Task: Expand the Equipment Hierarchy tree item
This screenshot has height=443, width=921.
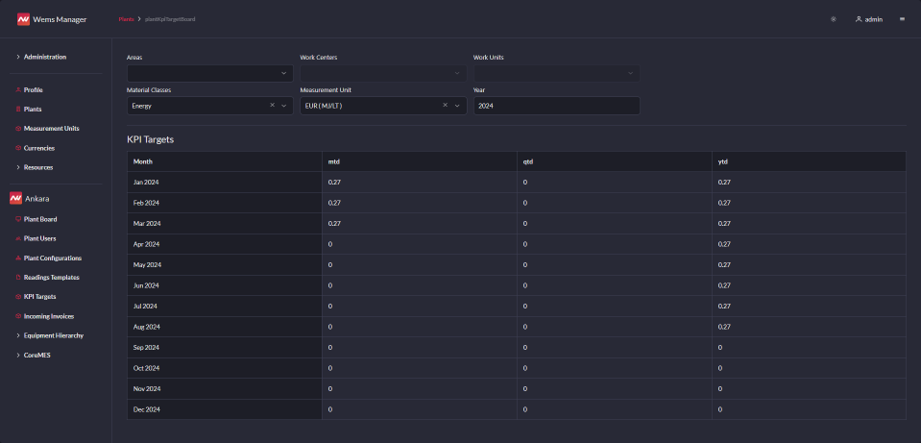Action: pyautogui.click(x=18, y=336)
